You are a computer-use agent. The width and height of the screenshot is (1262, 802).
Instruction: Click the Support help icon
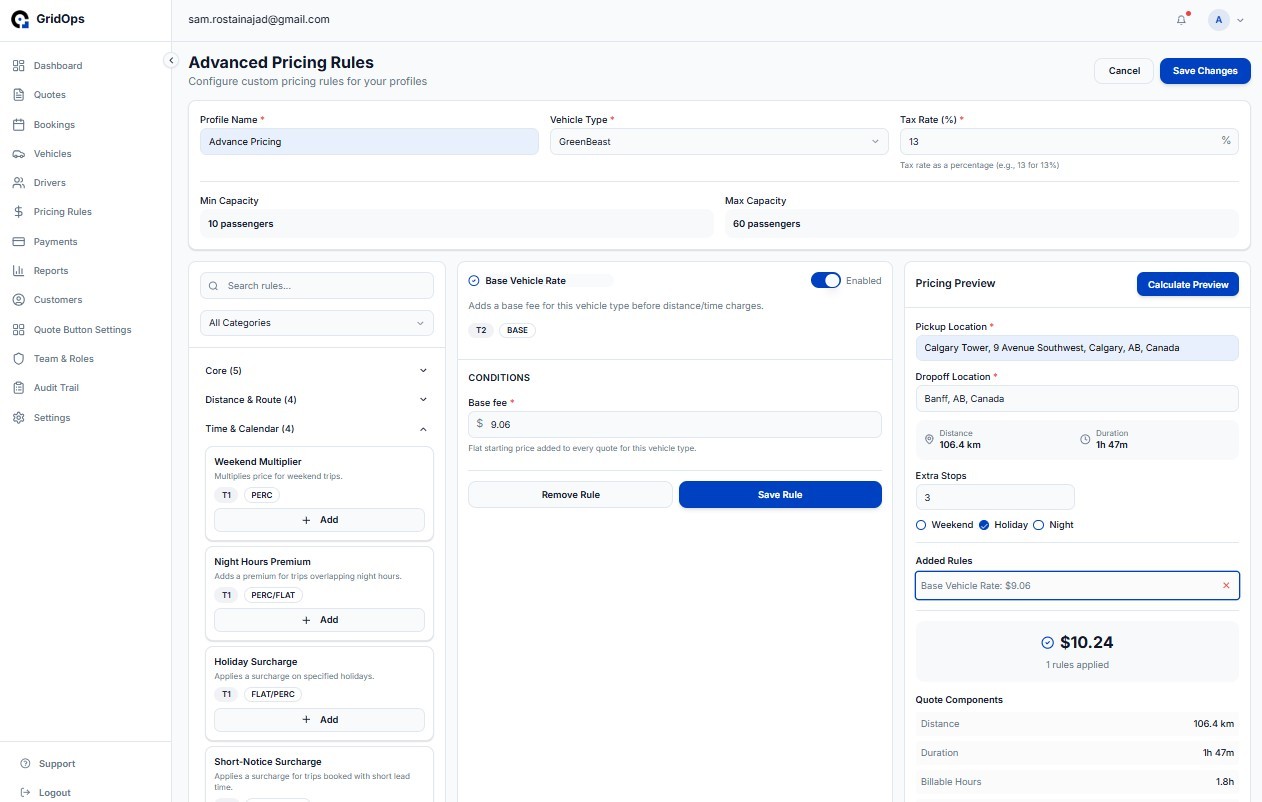[25, 764]
